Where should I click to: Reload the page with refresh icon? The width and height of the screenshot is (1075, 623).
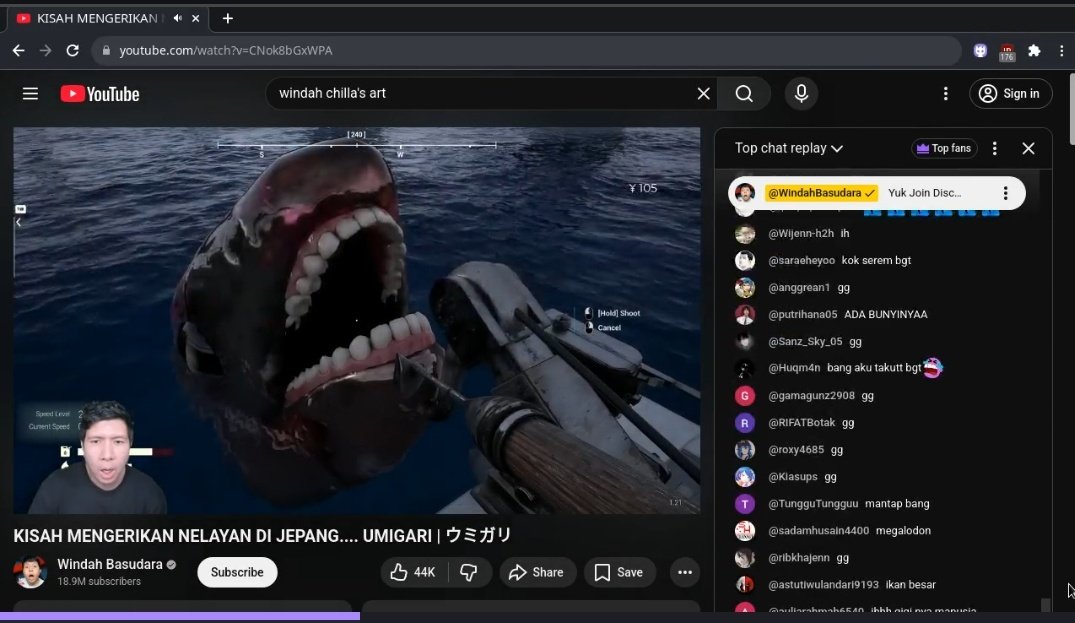click(72, 50)
